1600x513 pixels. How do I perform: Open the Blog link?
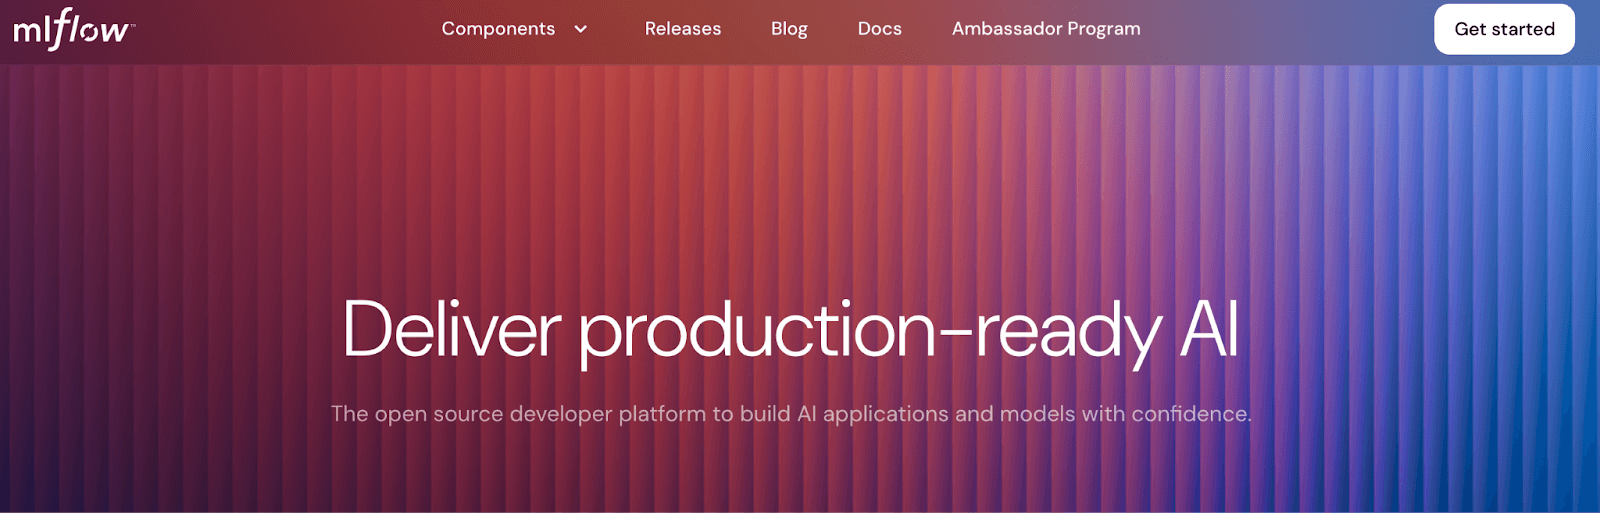(x=789, y=29)
